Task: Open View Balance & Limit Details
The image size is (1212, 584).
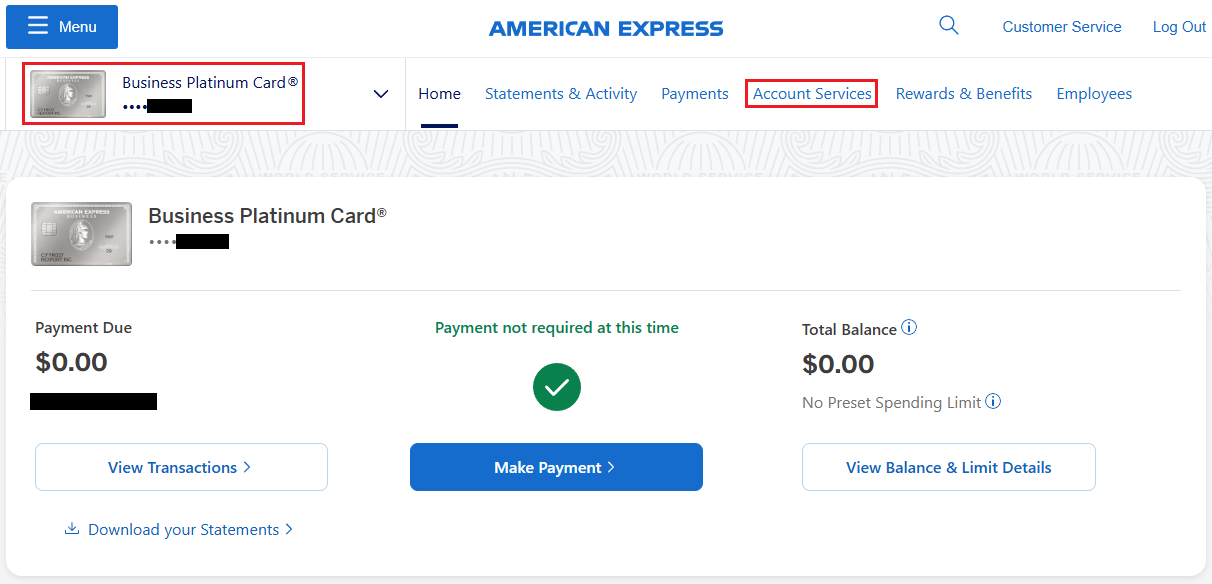Action: click(x=948, y=467)
